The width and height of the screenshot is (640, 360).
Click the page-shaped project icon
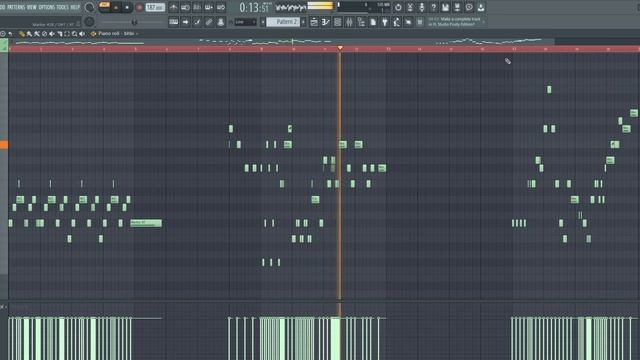(x=373, y=22)
